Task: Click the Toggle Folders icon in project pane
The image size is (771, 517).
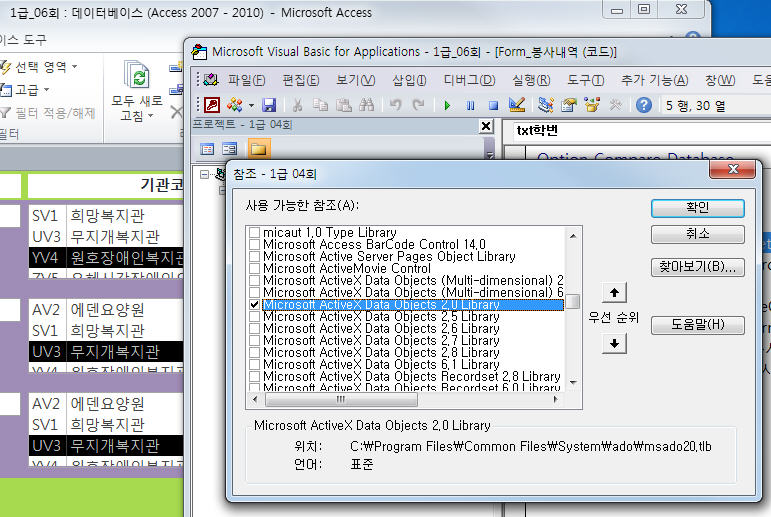Action: pyautogui.click(x=257, y=149)
